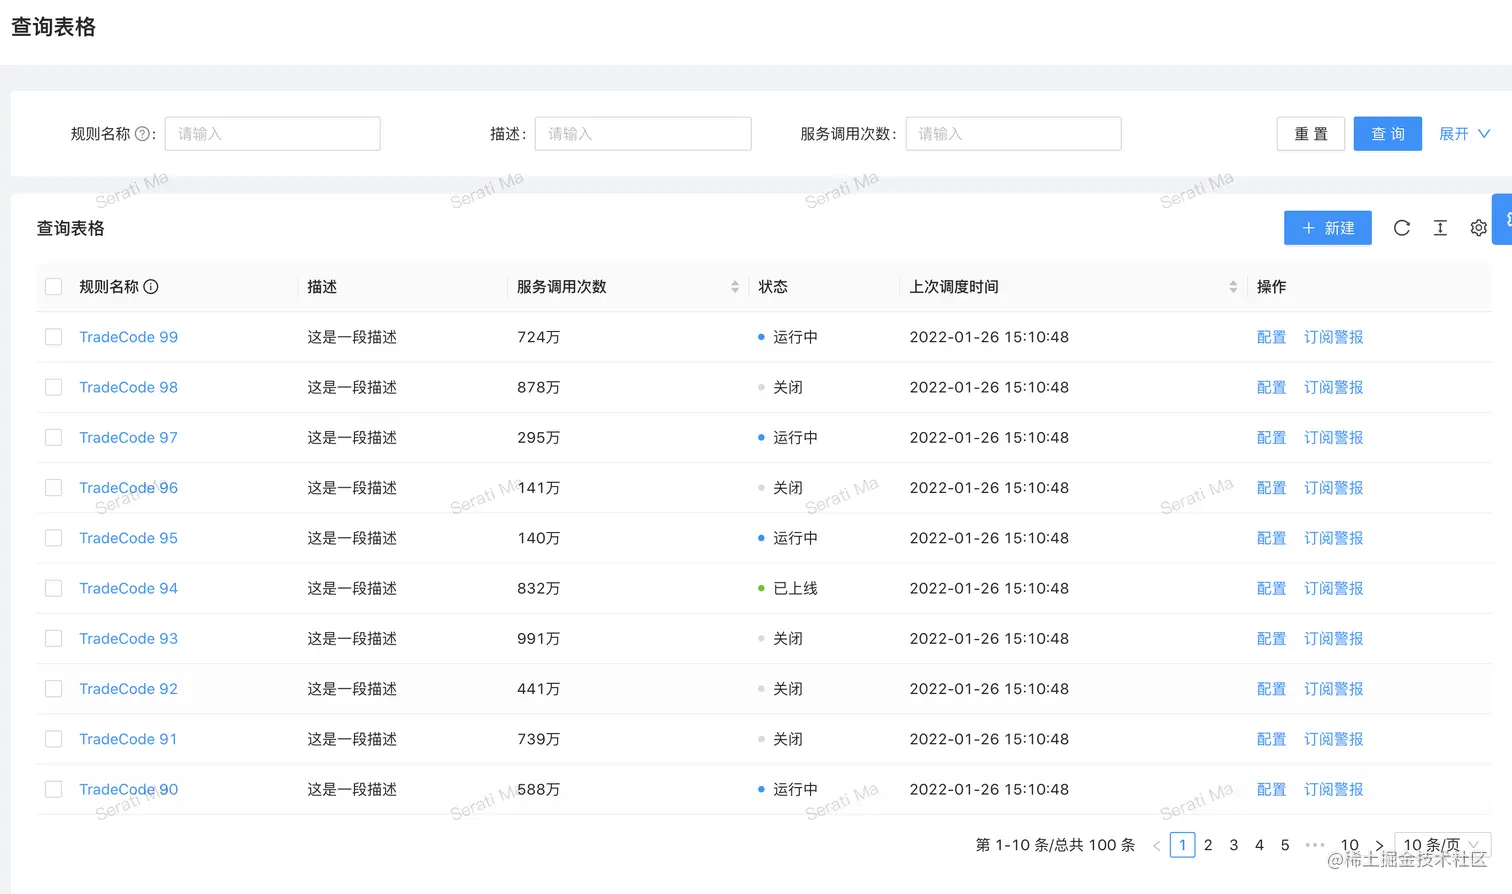
Task: Open the column settings gear icon
Action: pos(1478,228)
